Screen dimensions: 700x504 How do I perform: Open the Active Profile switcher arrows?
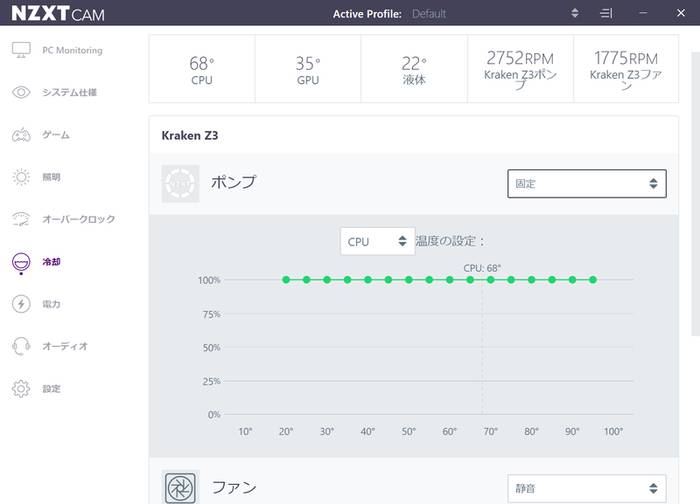coord(575,13)
